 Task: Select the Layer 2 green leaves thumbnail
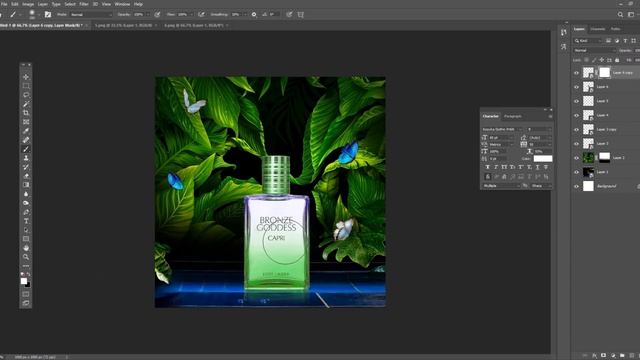(588, 158)
